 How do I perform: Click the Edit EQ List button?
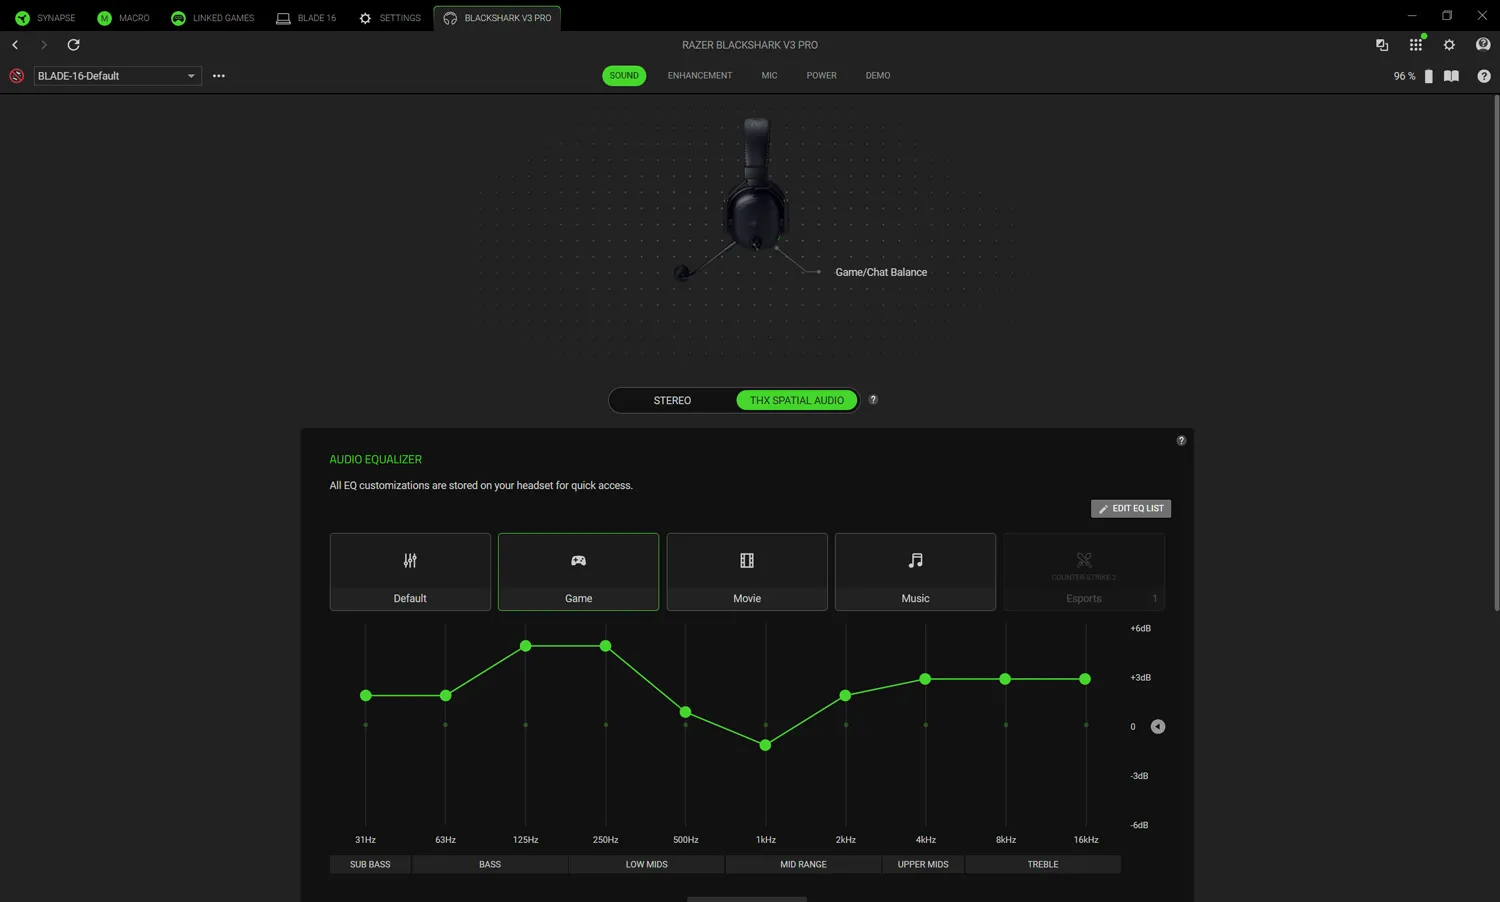1130,509
